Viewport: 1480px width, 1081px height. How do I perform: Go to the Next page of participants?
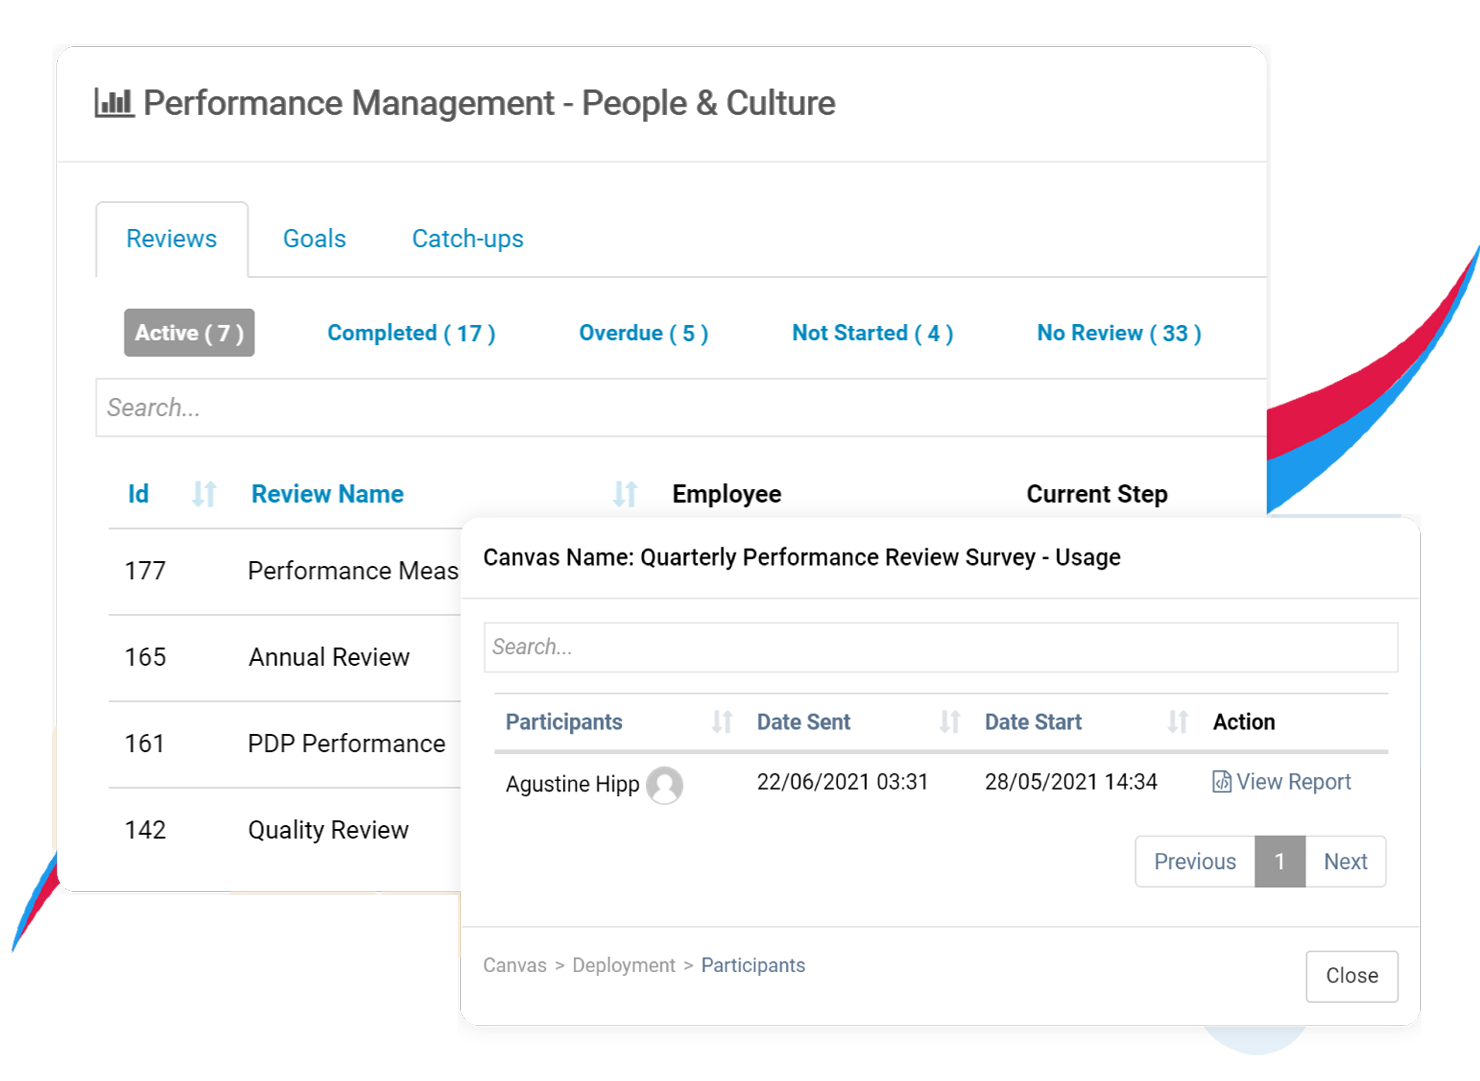[x=1345, y=861]
